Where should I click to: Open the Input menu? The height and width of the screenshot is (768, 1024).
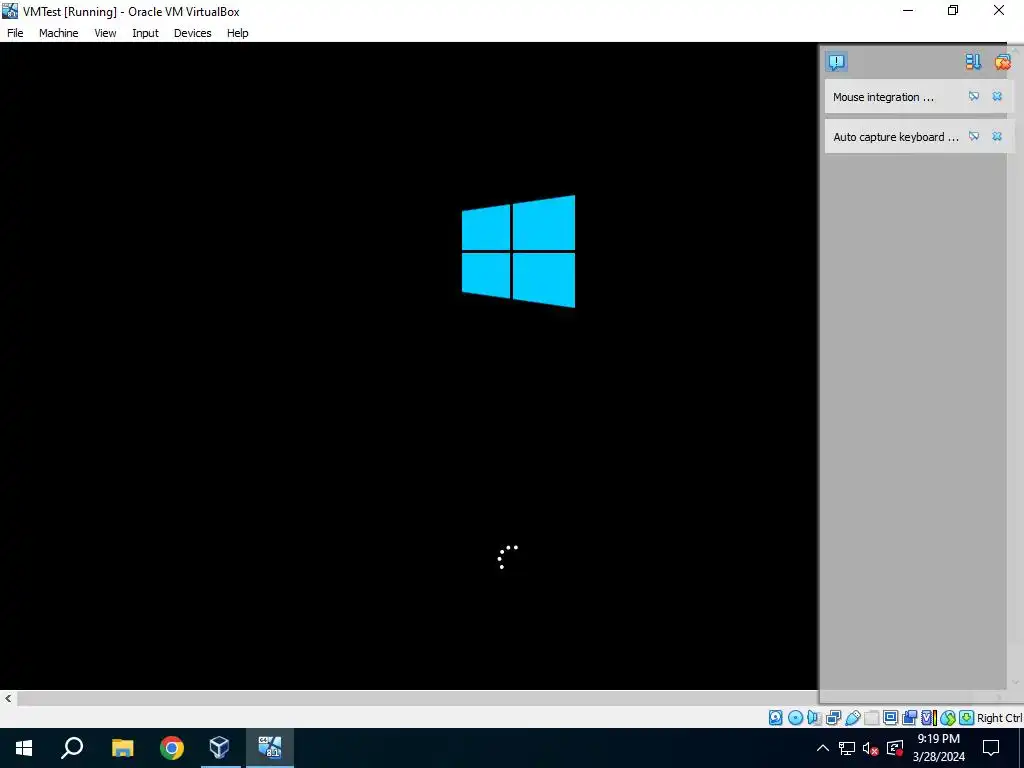[145, 33]
